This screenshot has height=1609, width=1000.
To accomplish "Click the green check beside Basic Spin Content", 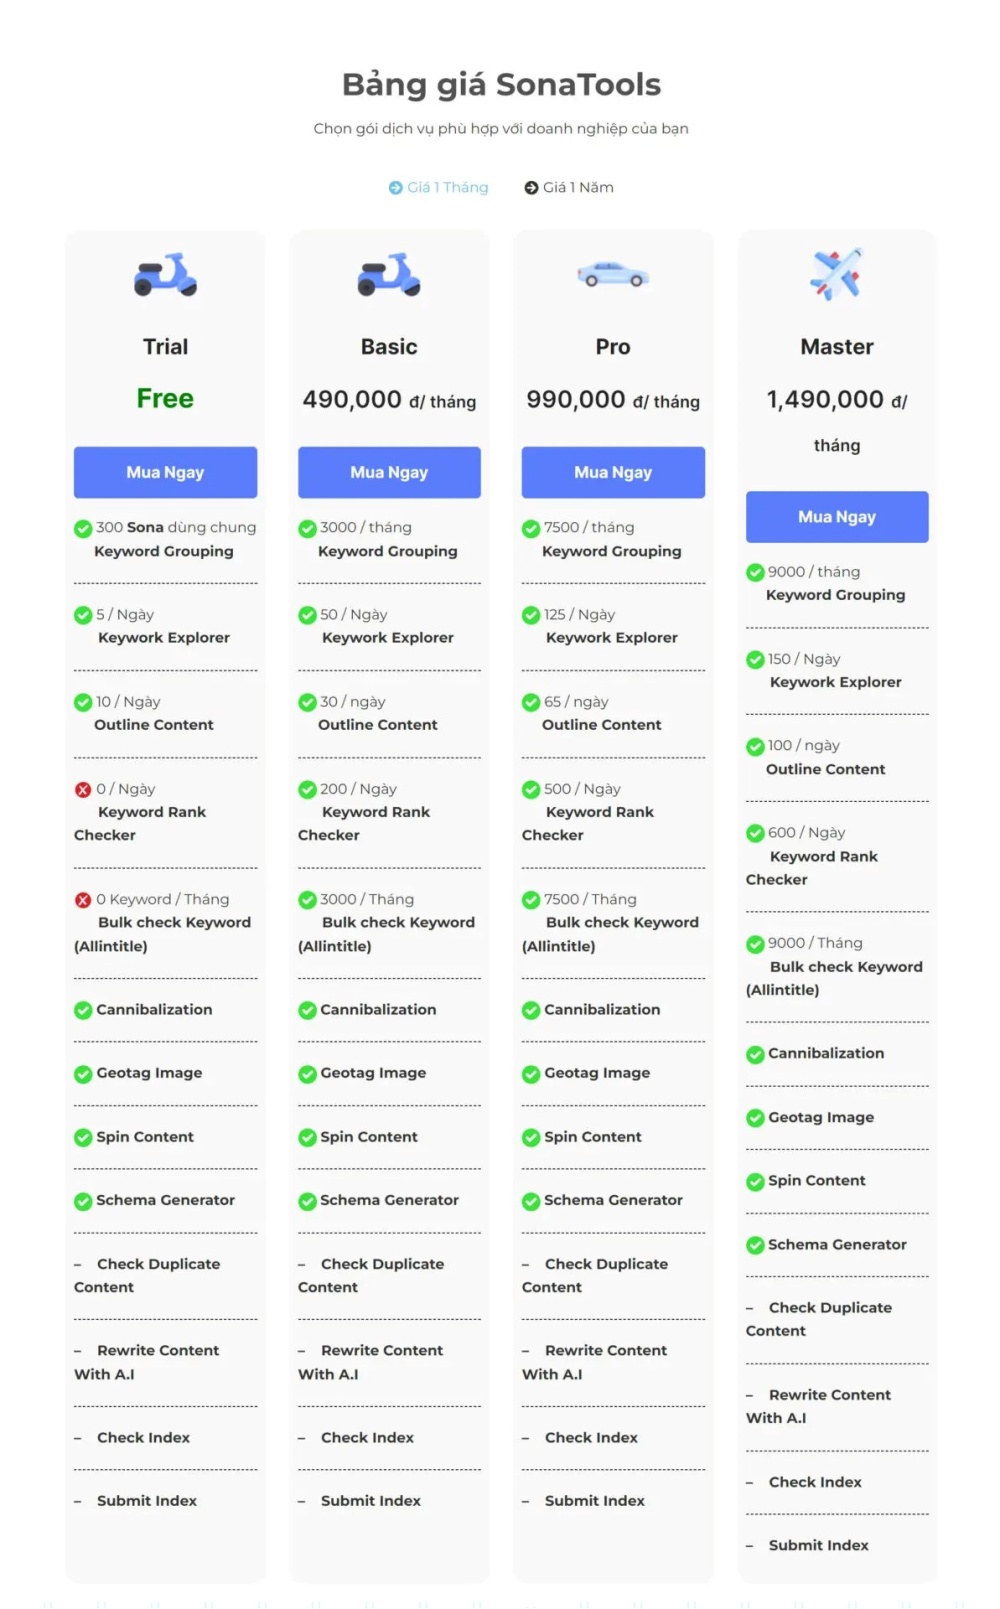I will point(307,1138).
